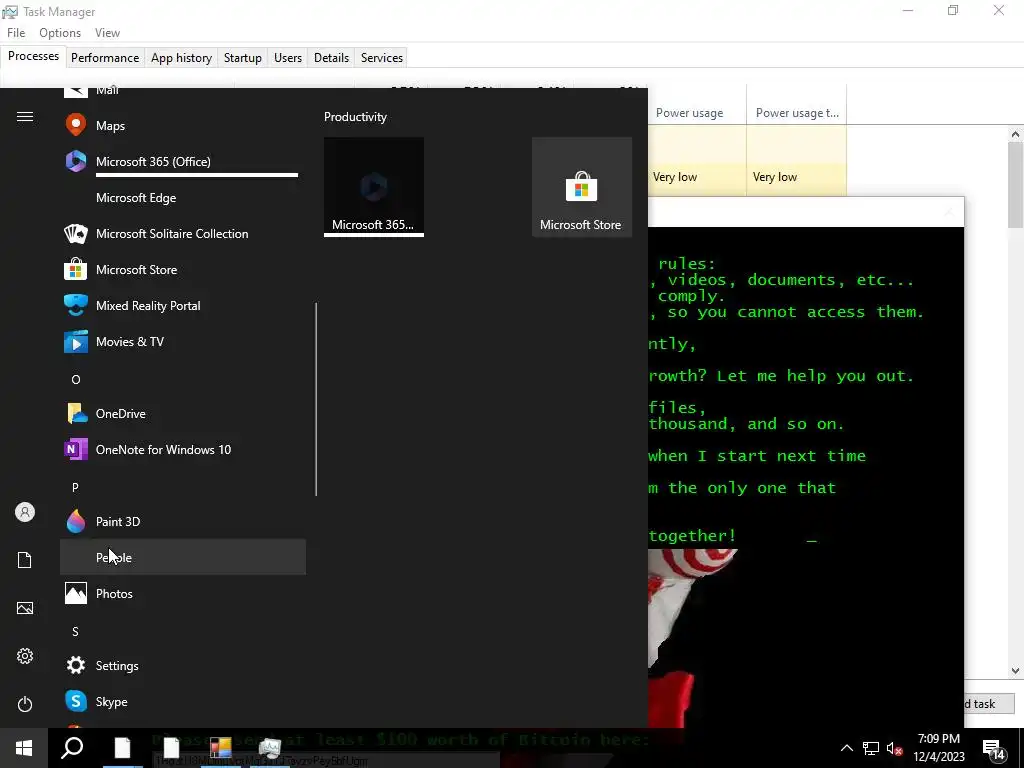Open the Microsoft 365 tile under Productivity

(374, 187)
